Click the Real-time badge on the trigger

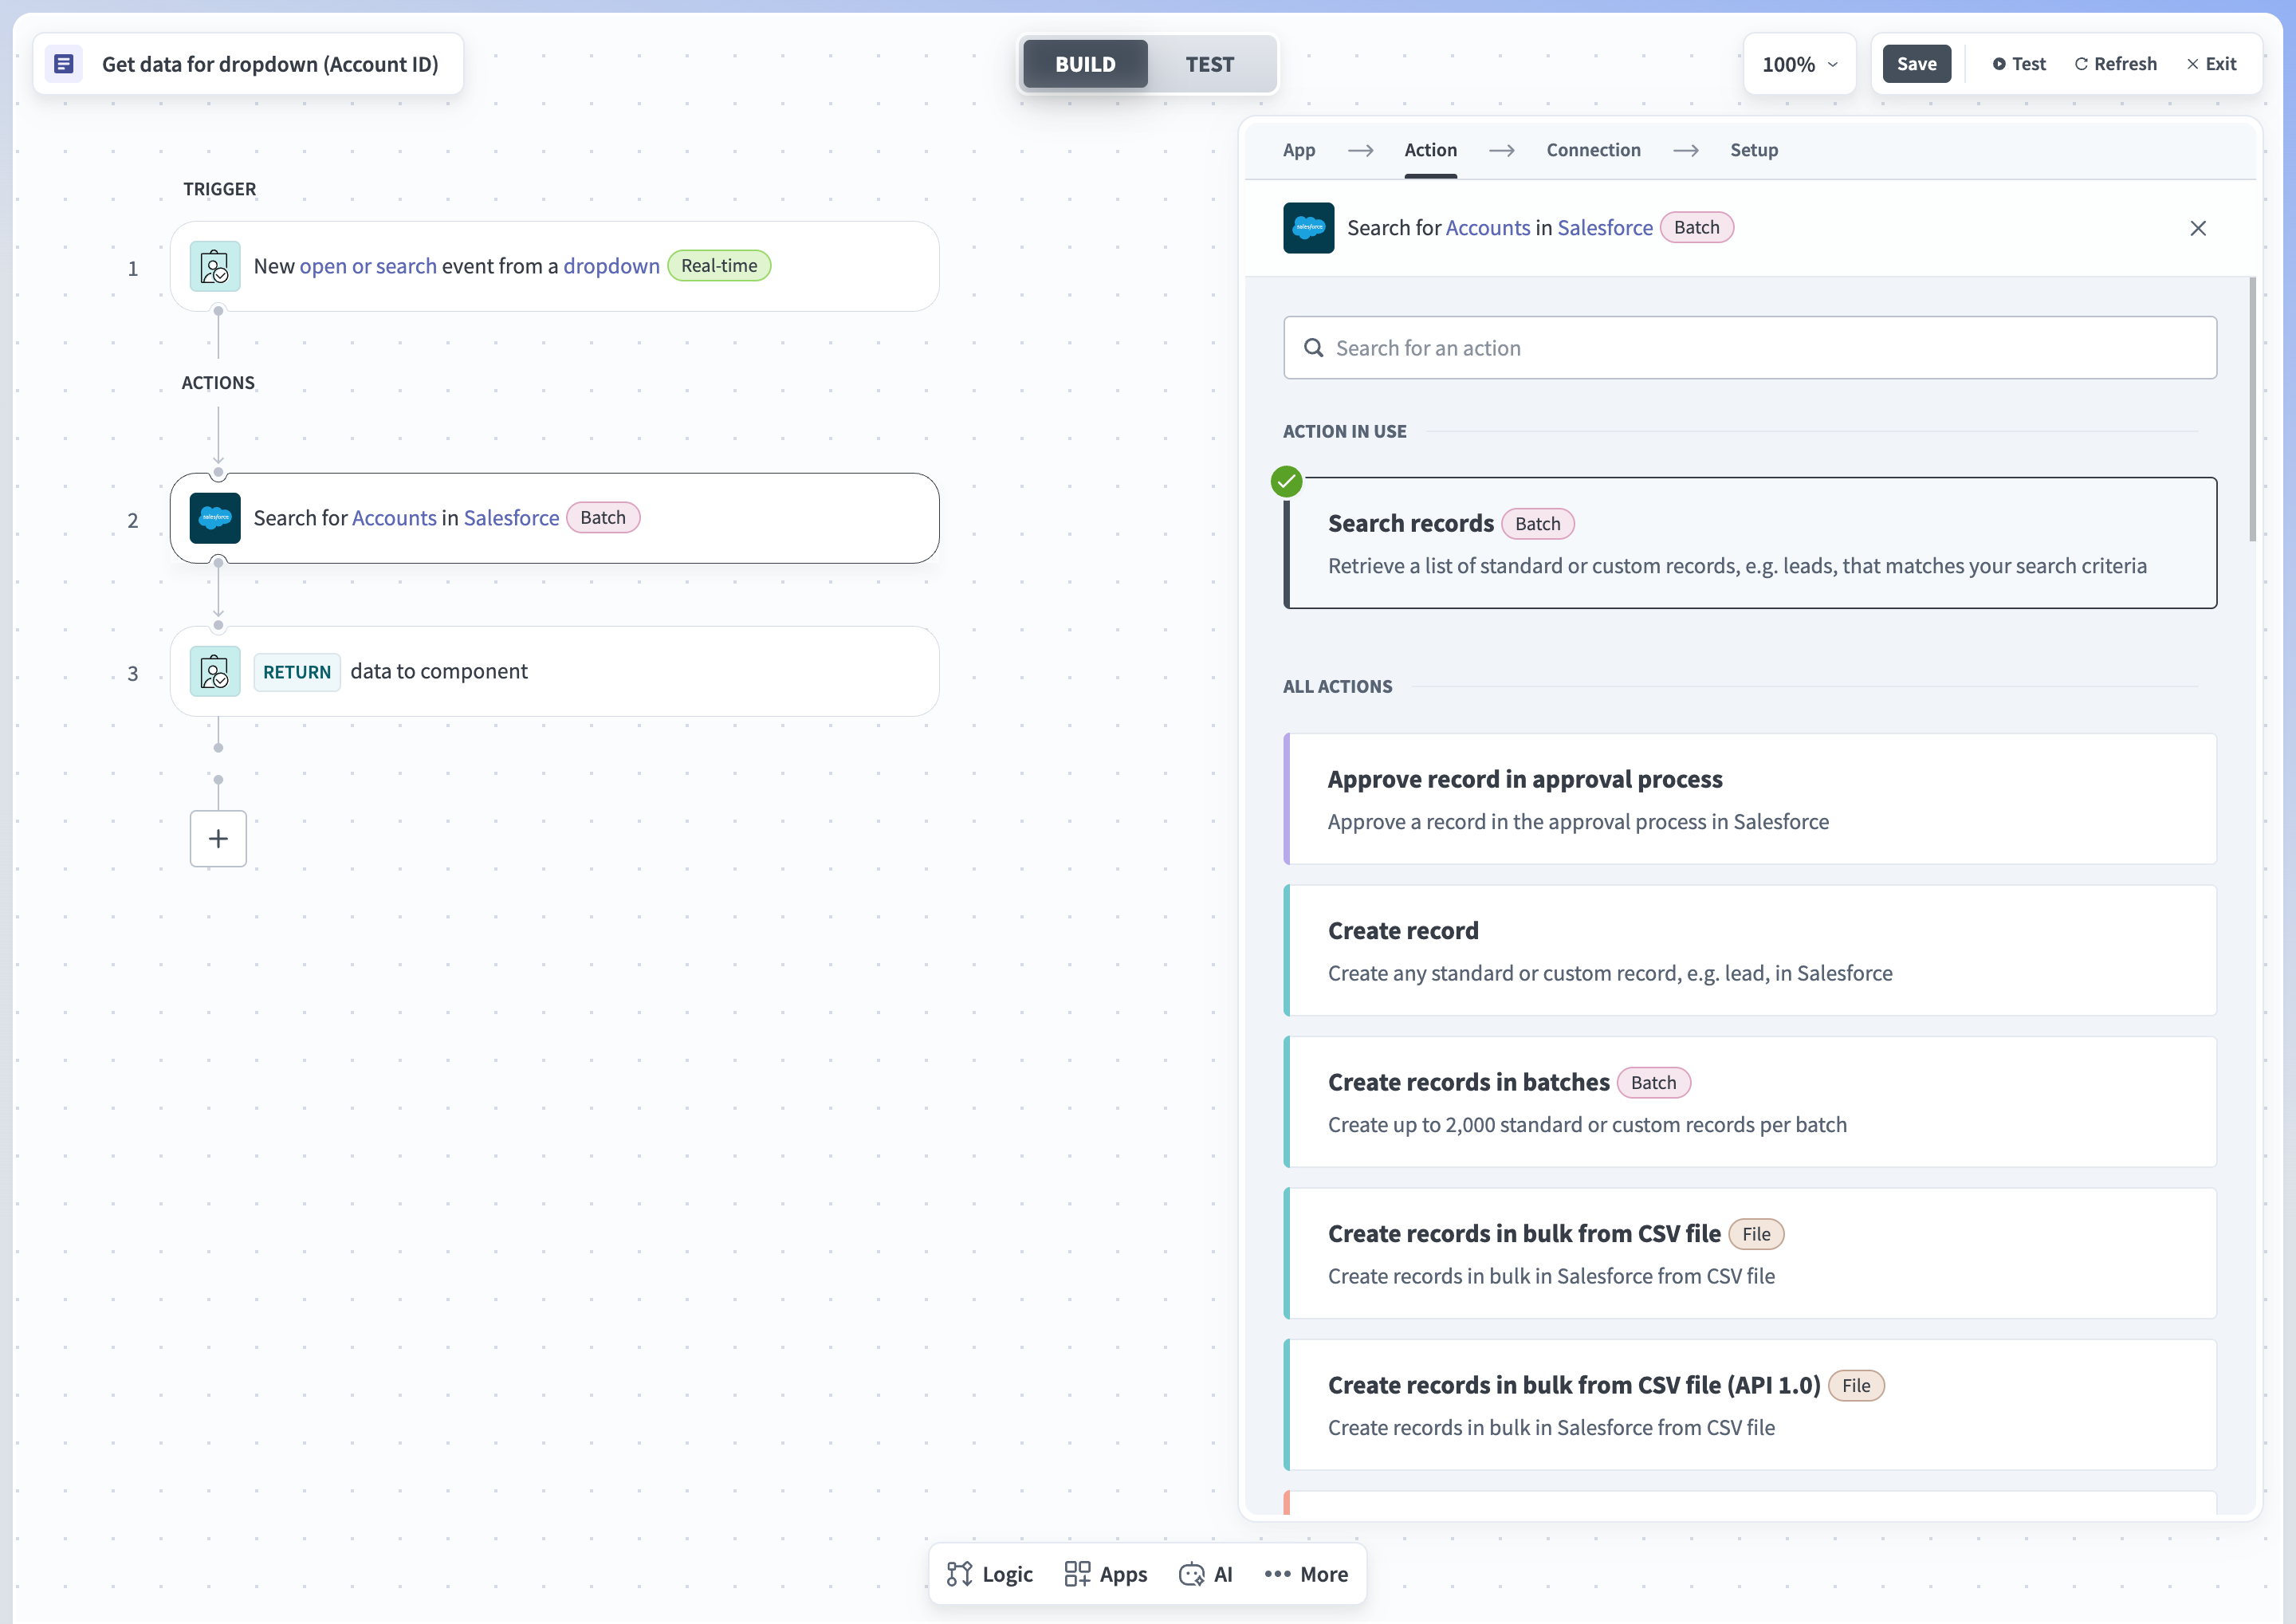[x=719, y=266]
